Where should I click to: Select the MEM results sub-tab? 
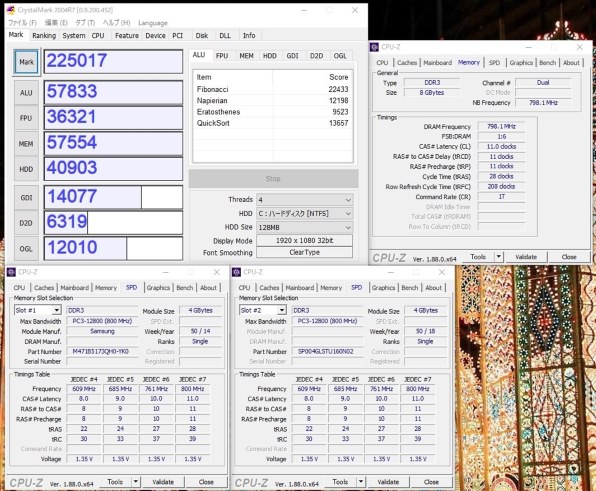246,56
